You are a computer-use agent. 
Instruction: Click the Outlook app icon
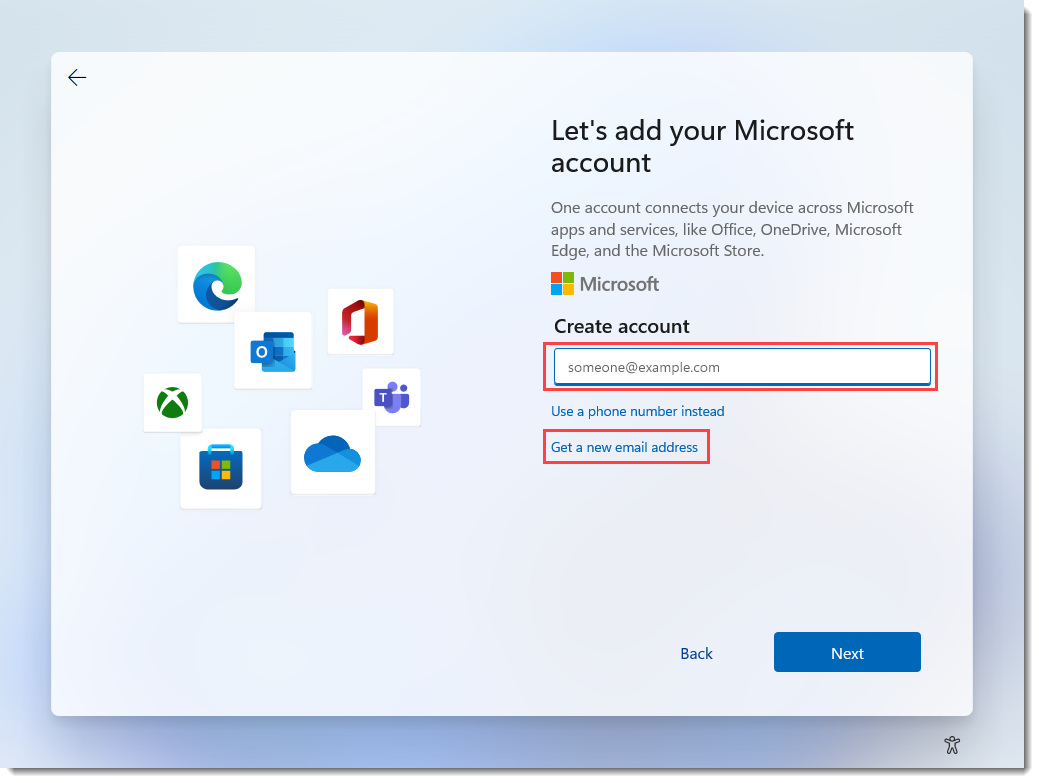(272, 350)
